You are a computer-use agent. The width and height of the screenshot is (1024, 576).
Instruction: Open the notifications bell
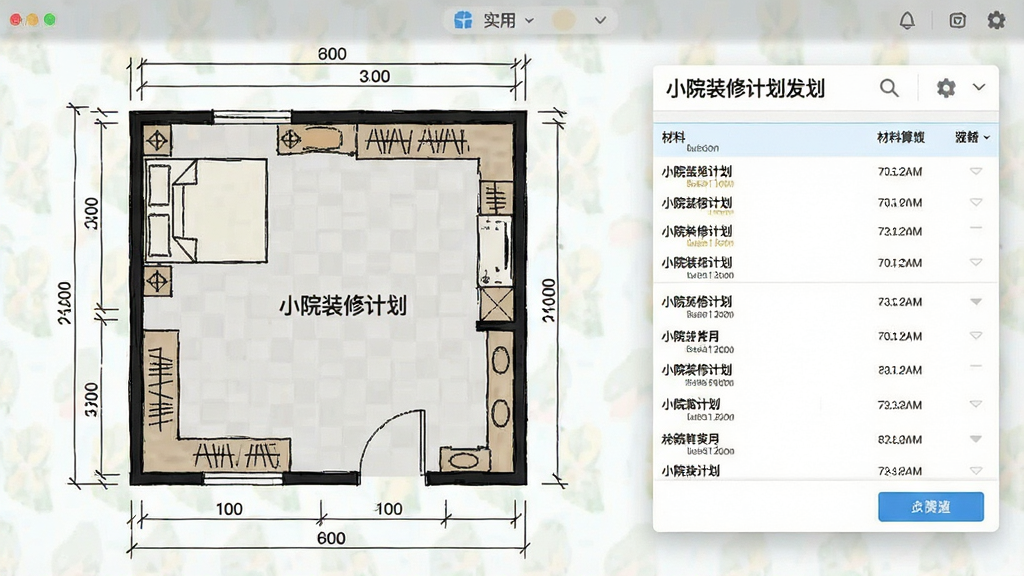(x=907, y=20)
